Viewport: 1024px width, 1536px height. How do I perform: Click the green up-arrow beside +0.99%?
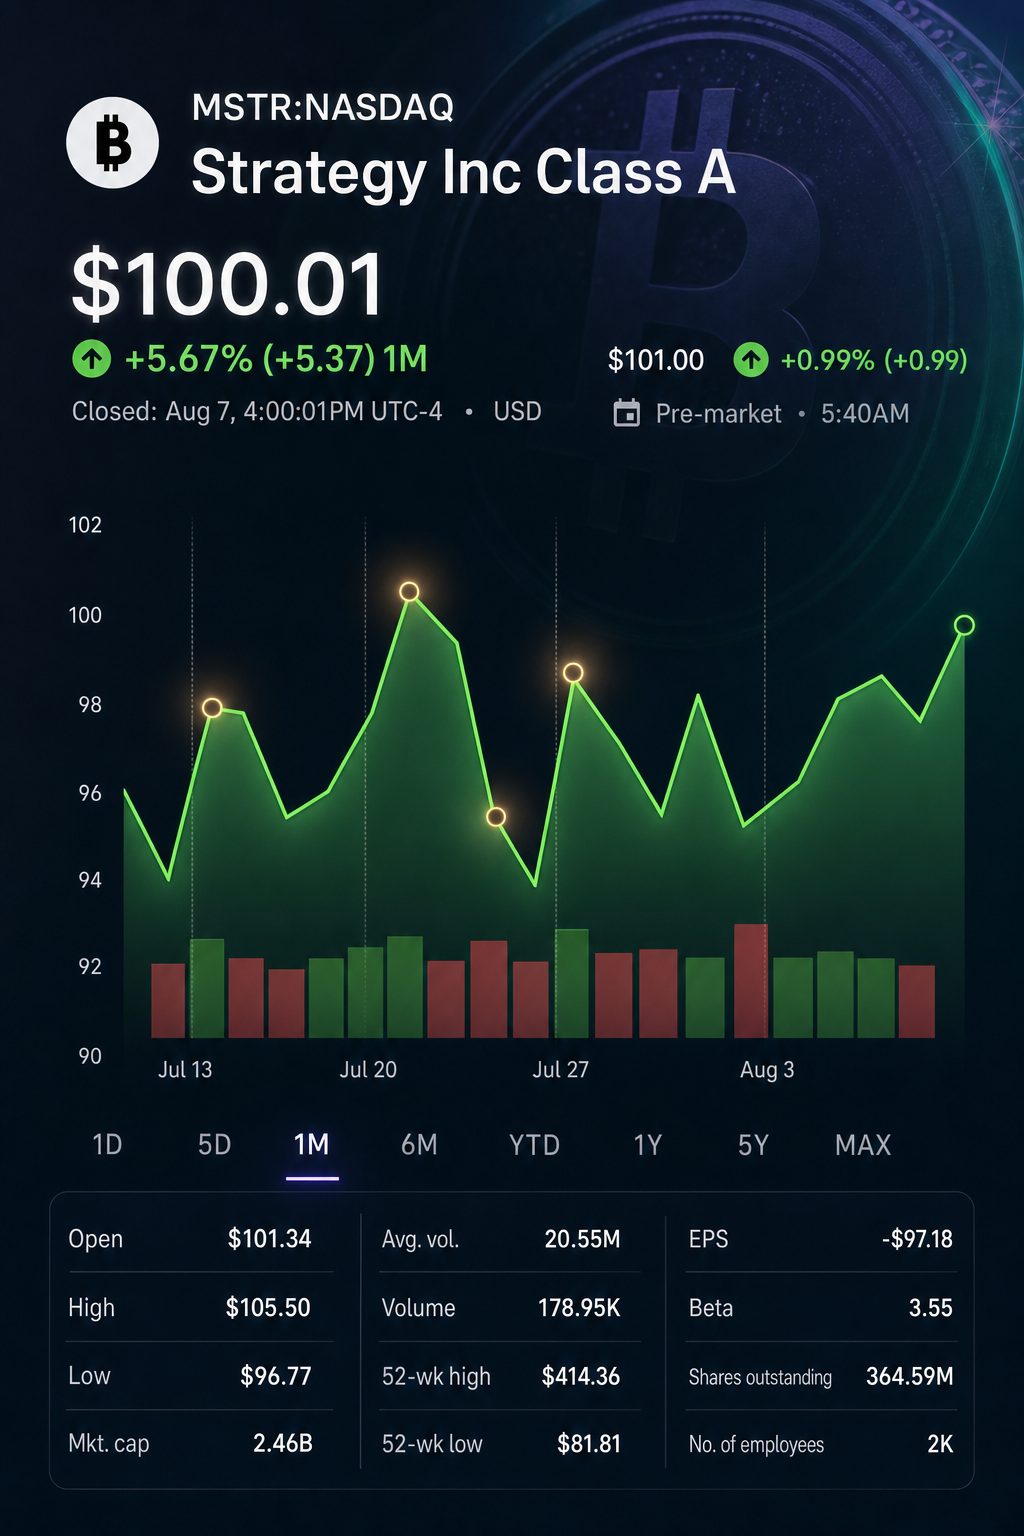pyautogui.click(x=751, y=360)
